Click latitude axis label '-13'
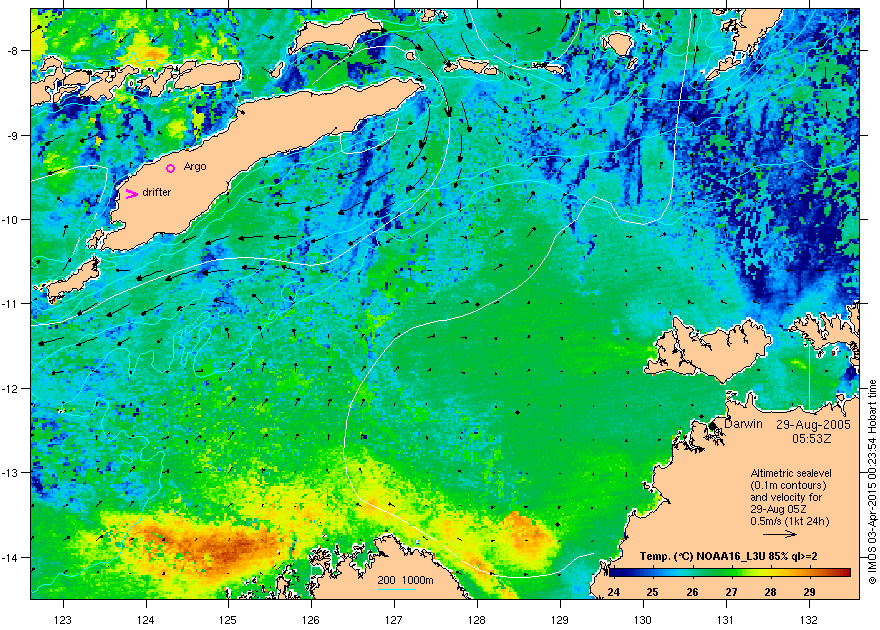 (11, 472)
